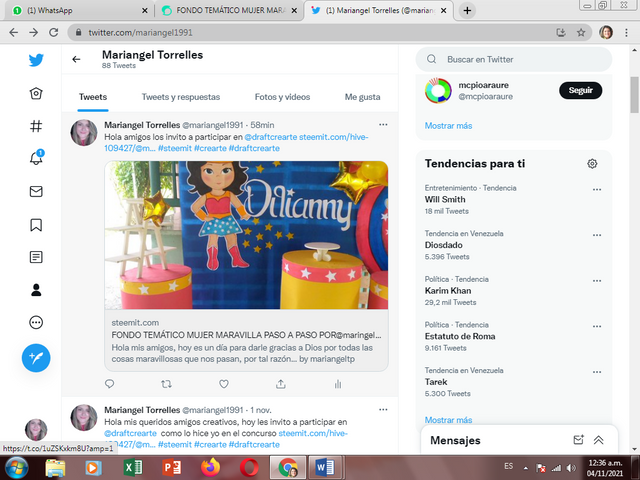Open Firefox from the taskbar
Image resolution: width=640 pixels, height=480 pixels.
coord(210,467)
